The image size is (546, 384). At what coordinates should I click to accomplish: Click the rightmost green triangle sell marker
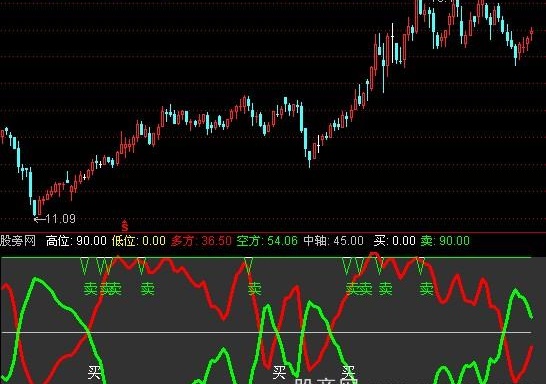point(420,266)
